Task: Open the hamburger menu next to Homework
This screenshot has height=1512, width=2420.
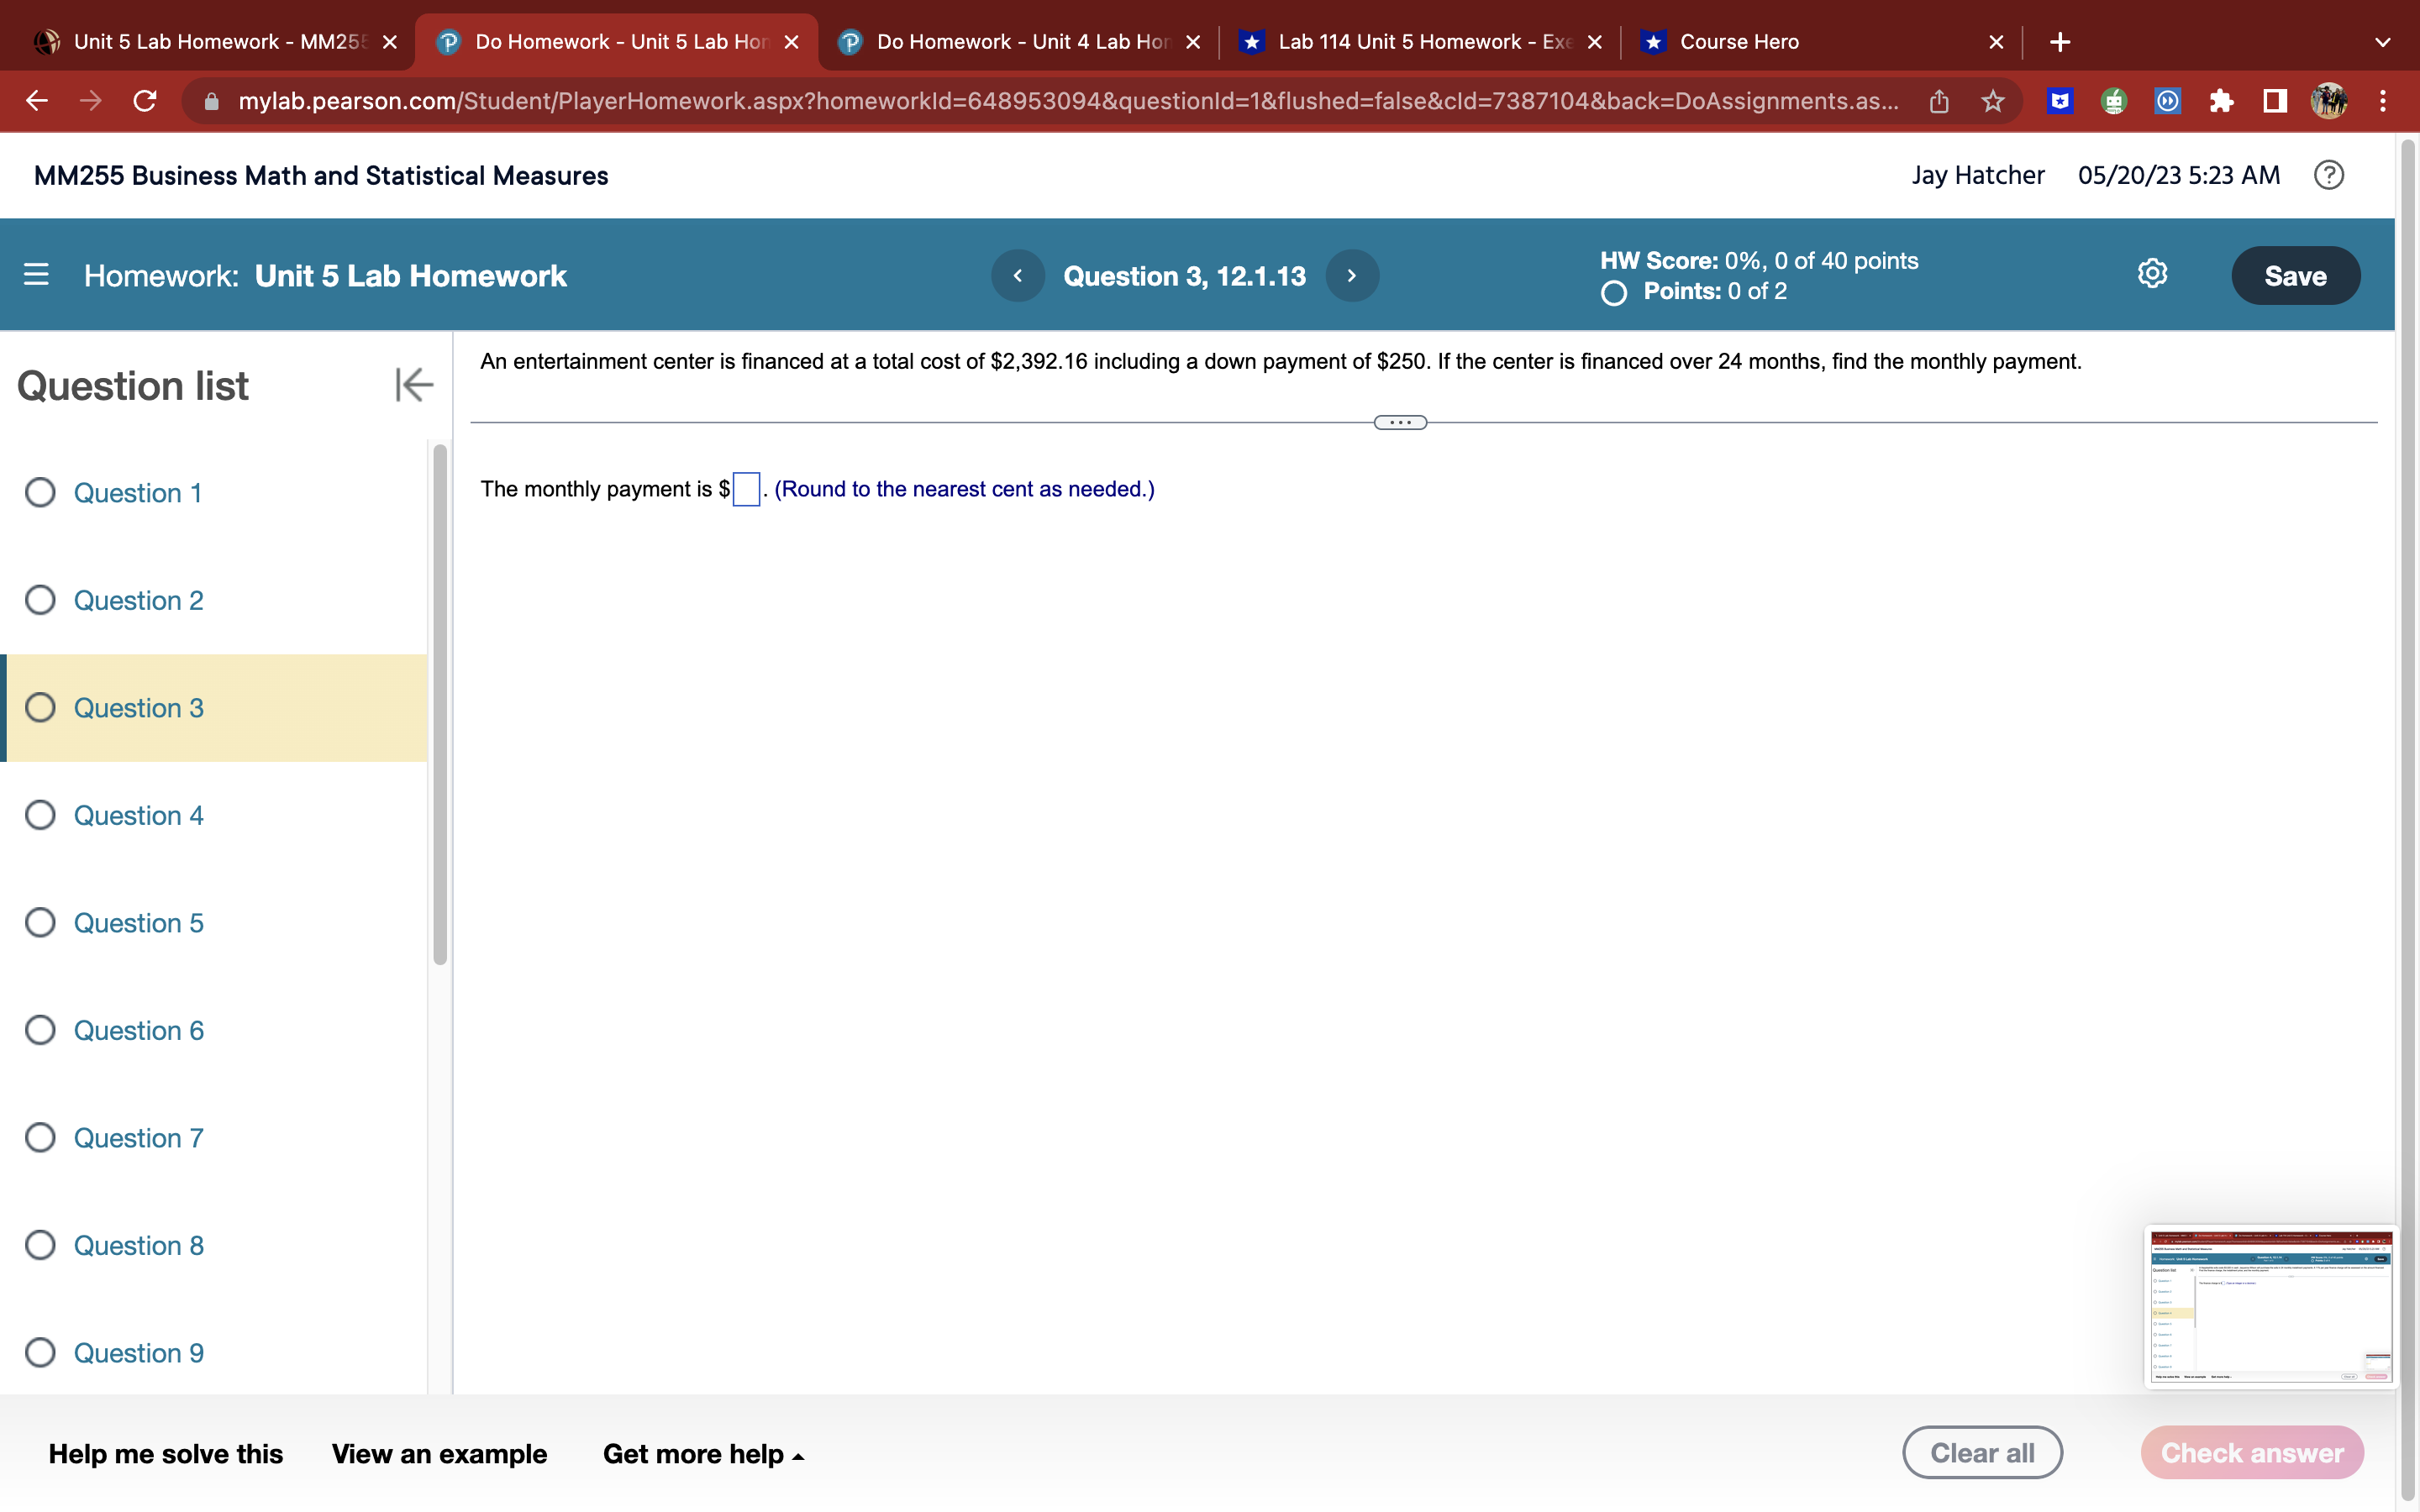Action: (36, 275)
